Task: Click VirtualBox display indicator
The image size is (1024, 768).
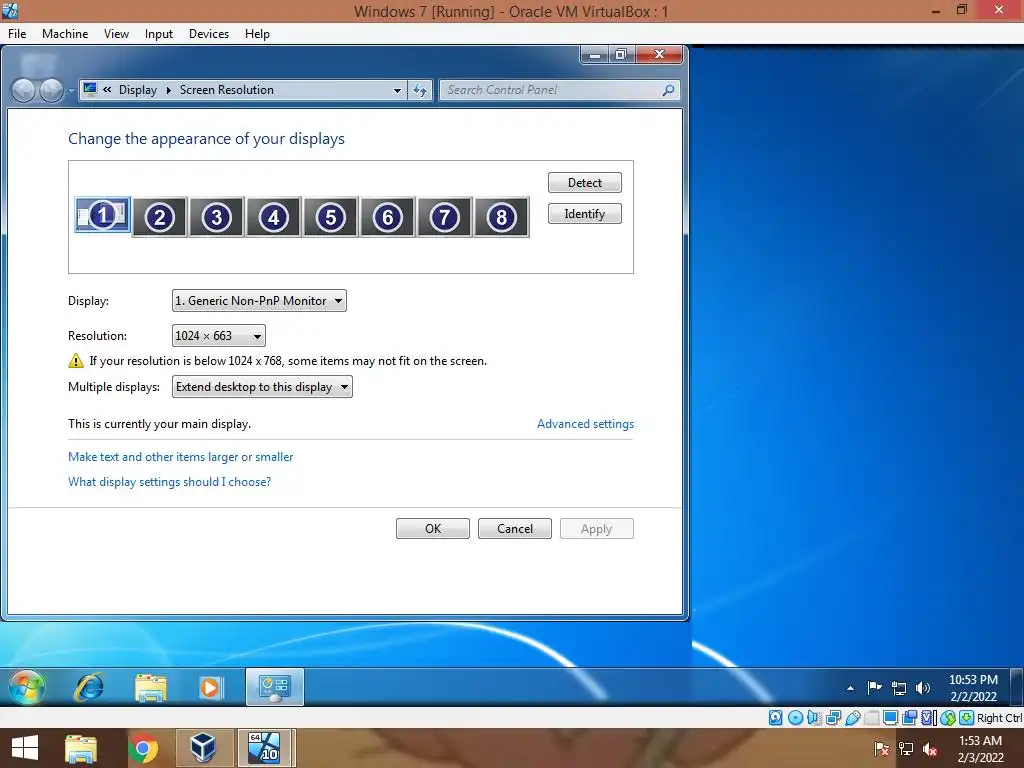Action: (x=890, y=718)
